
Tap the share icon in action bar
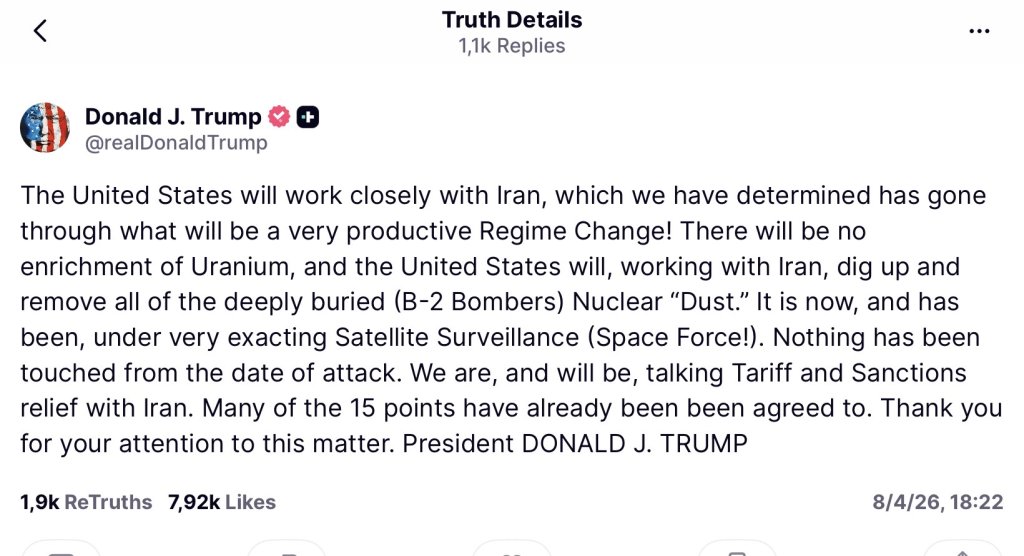pyautogui.click(x=962, y=551)
